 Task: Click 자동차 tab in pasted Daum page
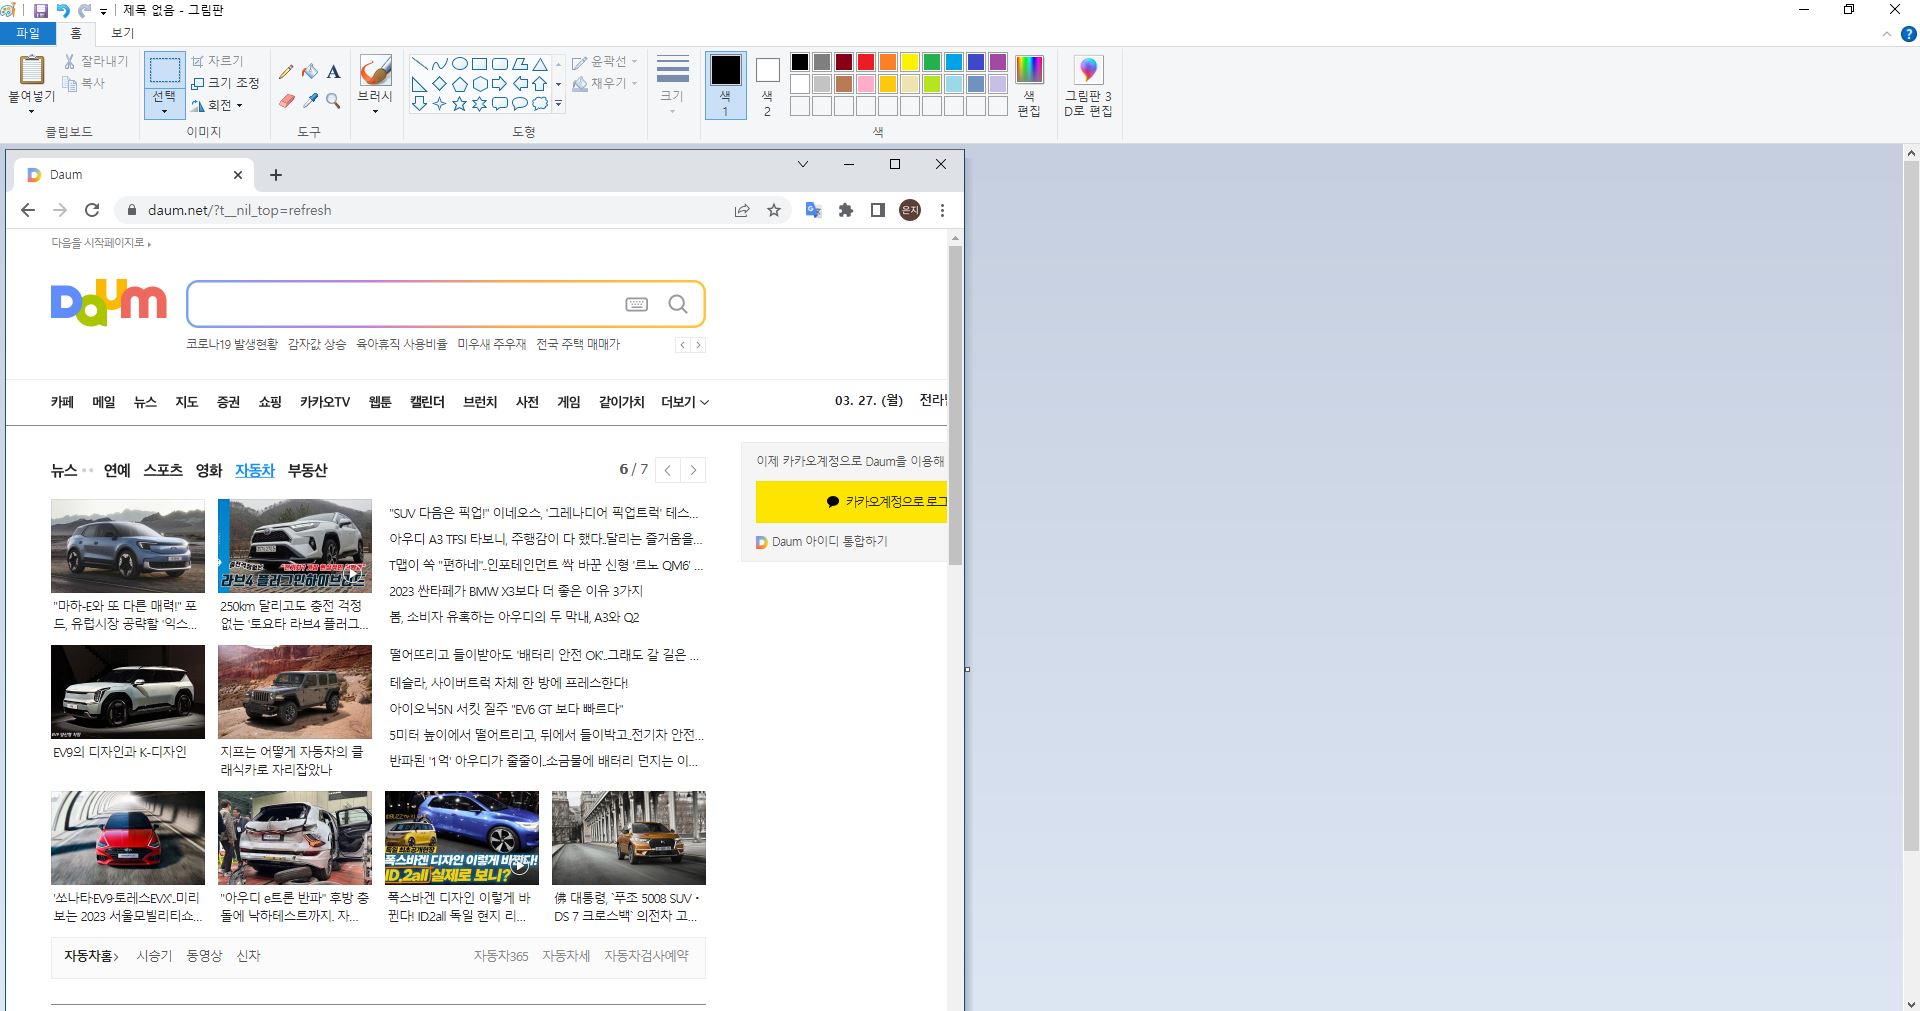point(254,470)
